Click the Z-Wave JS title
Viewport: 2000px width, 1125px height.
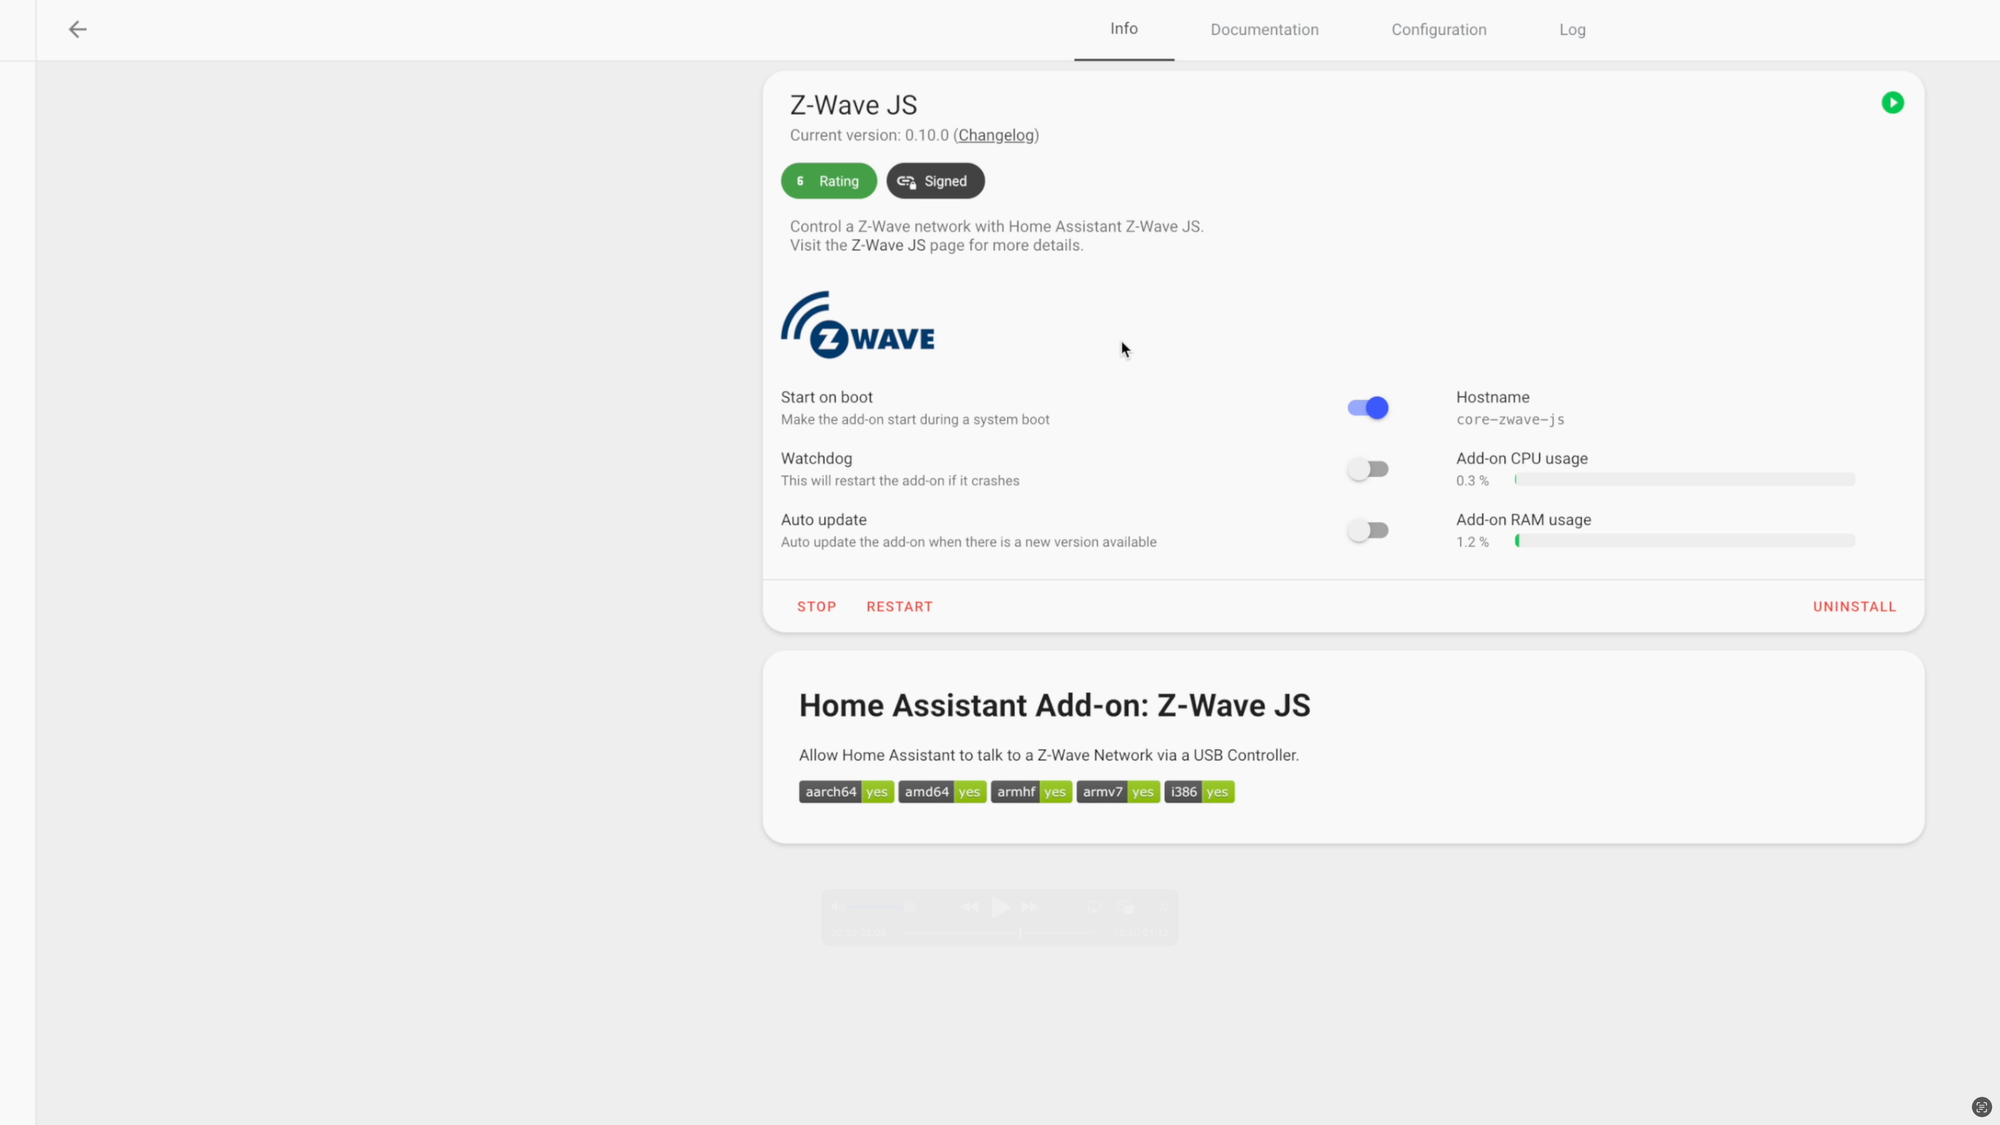click(853, 105)
